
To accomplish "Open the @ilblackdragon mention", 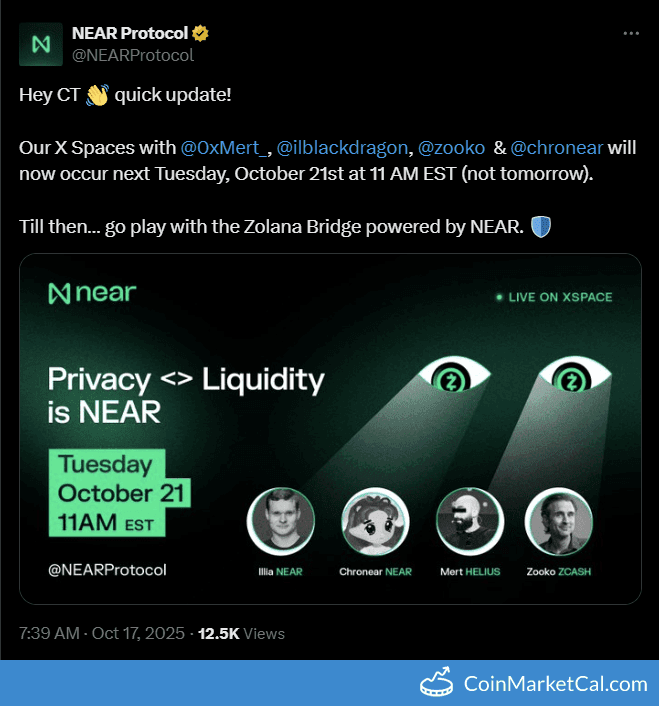I will coord(342,148).
